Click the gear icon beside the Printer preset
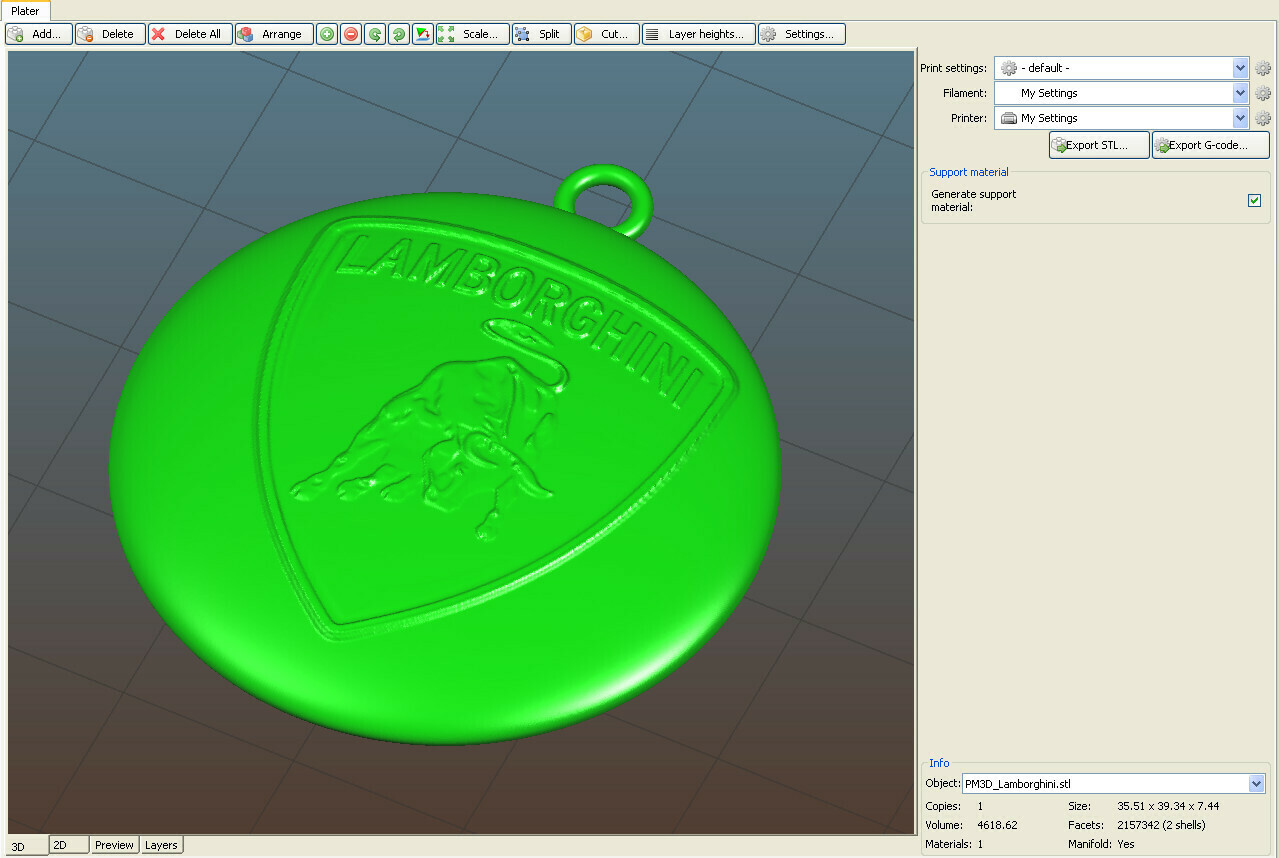The image size is (1279, 858). click(x=1263, y=118)
